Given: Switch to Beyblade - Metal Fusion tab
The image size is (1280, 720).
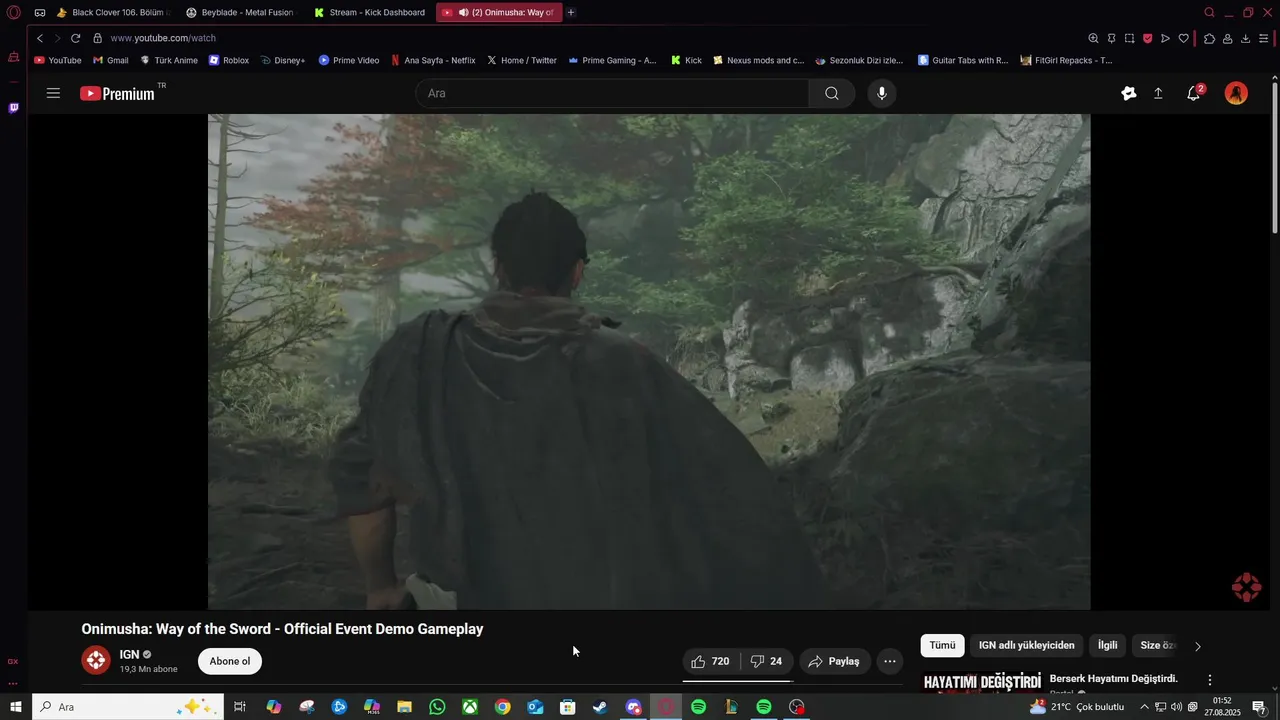Looking at the screenshot, I should pos(240,12).
